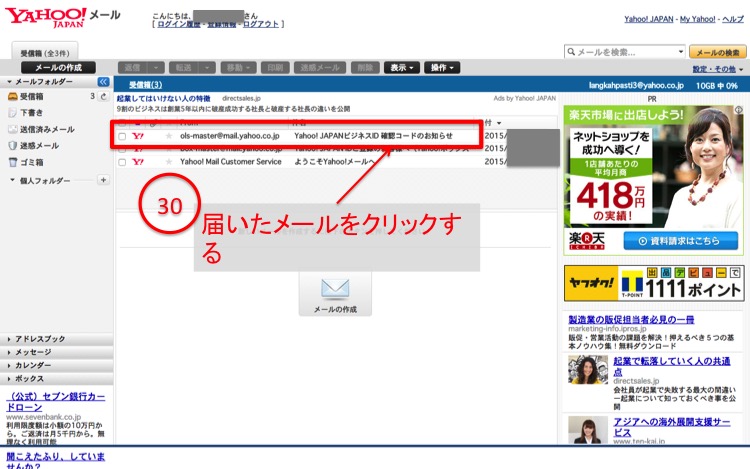Click the 資料請求はこちら button in the ad
The image size is (750, 469).
pos(680,241)
